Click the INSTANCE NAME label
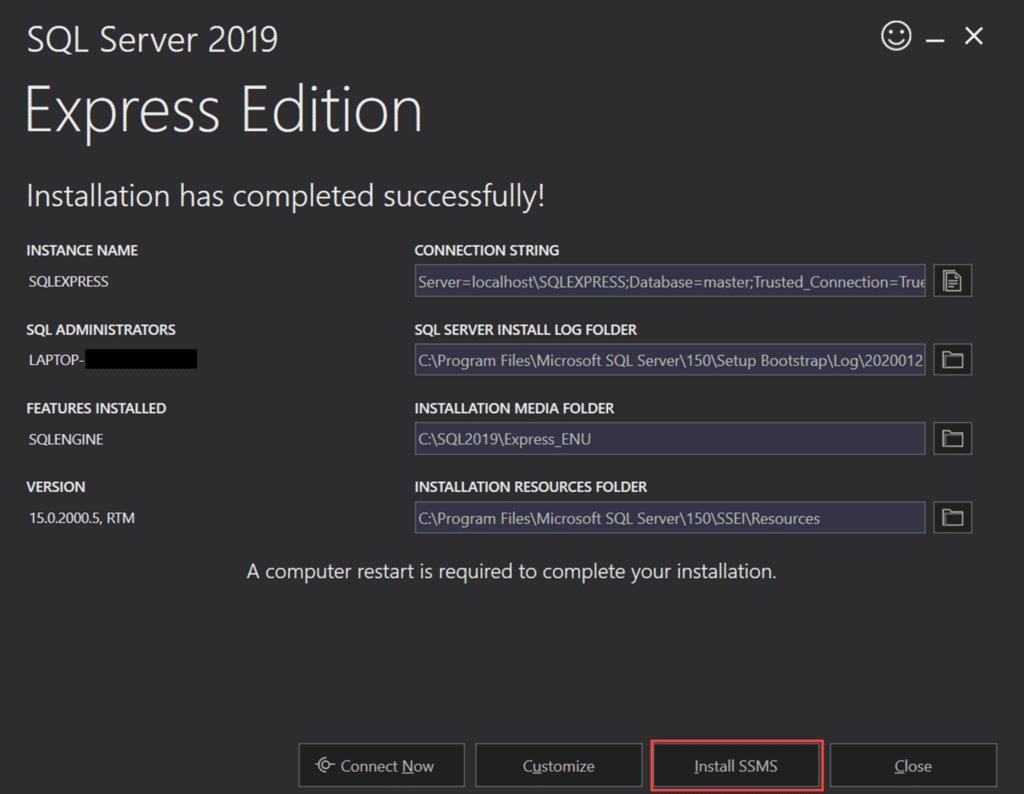Image resolution: width=1024 pixels, height=794 pixels. click(x=82, y=250)
